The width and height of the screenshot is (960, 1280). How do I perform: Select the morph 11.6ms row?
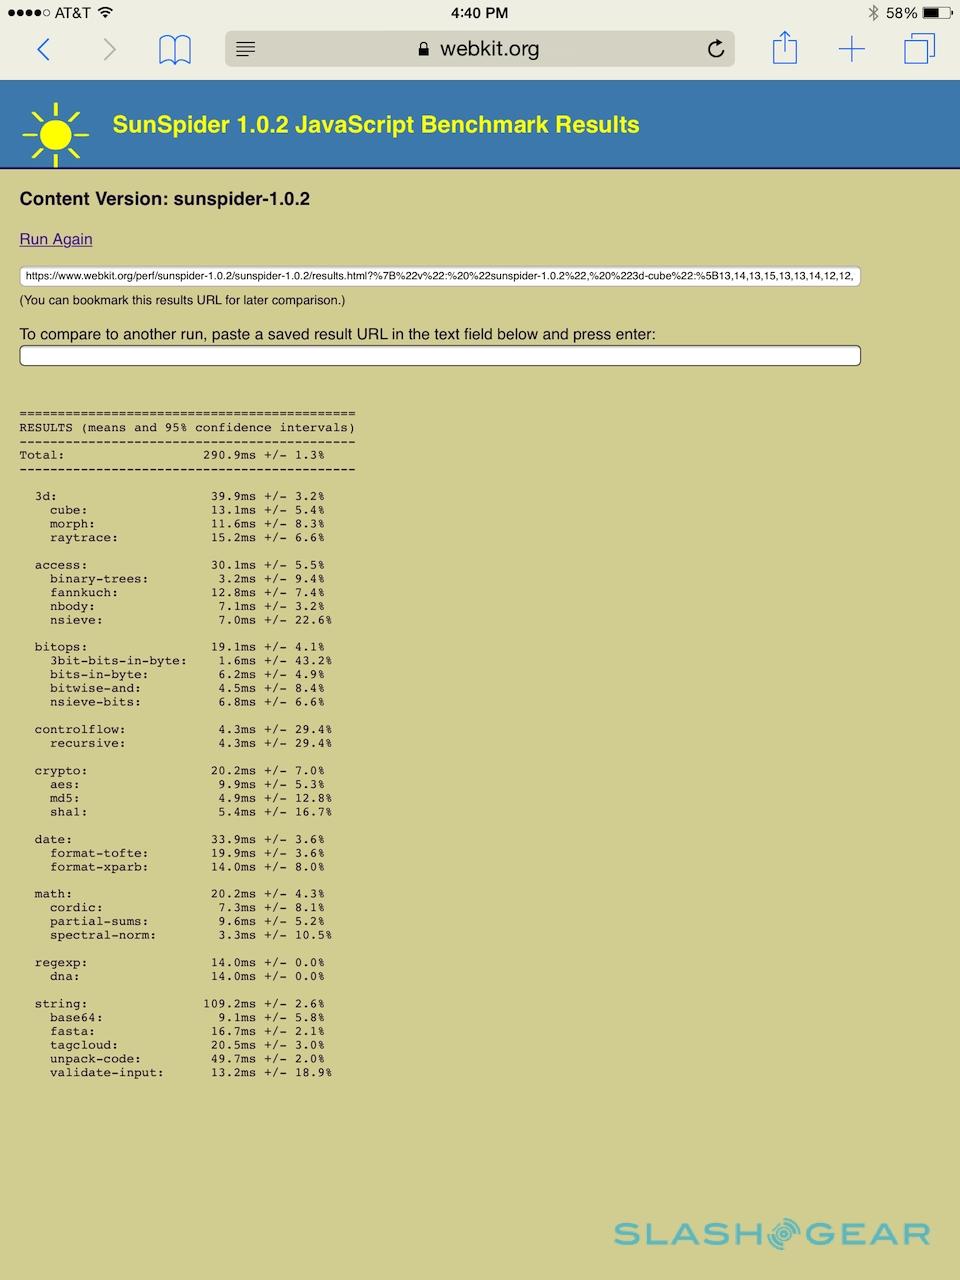187,524
